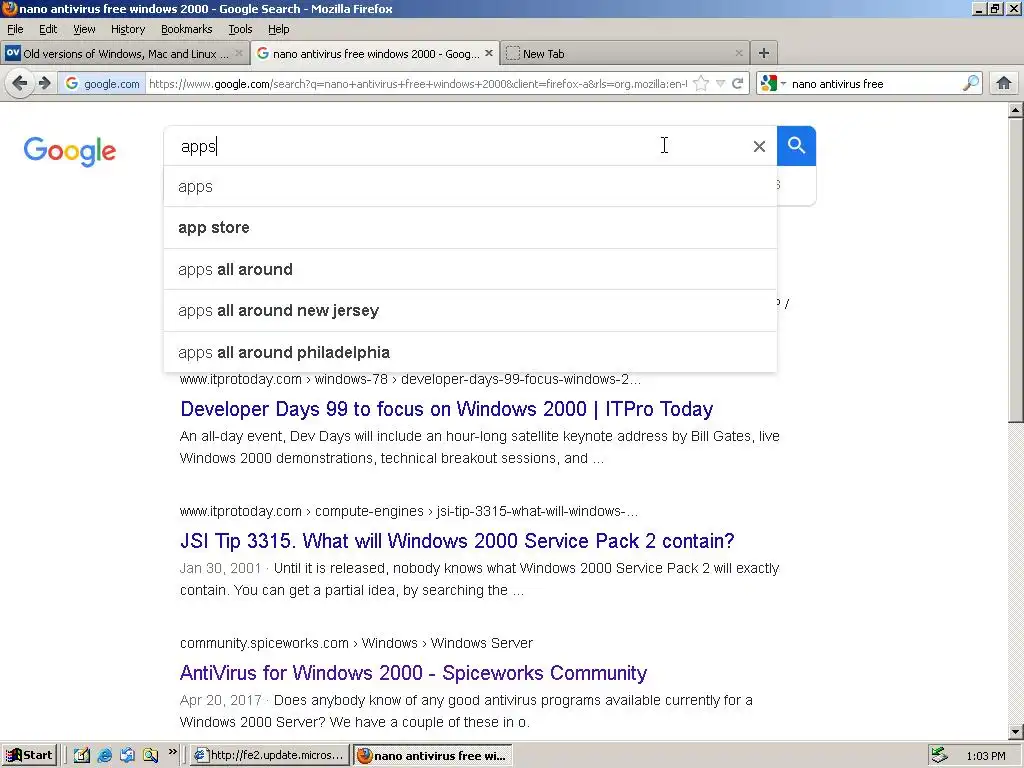Open 'JSI Tip 3315' search result
This screenshot has height=768, width=1024.
point(457,541)
